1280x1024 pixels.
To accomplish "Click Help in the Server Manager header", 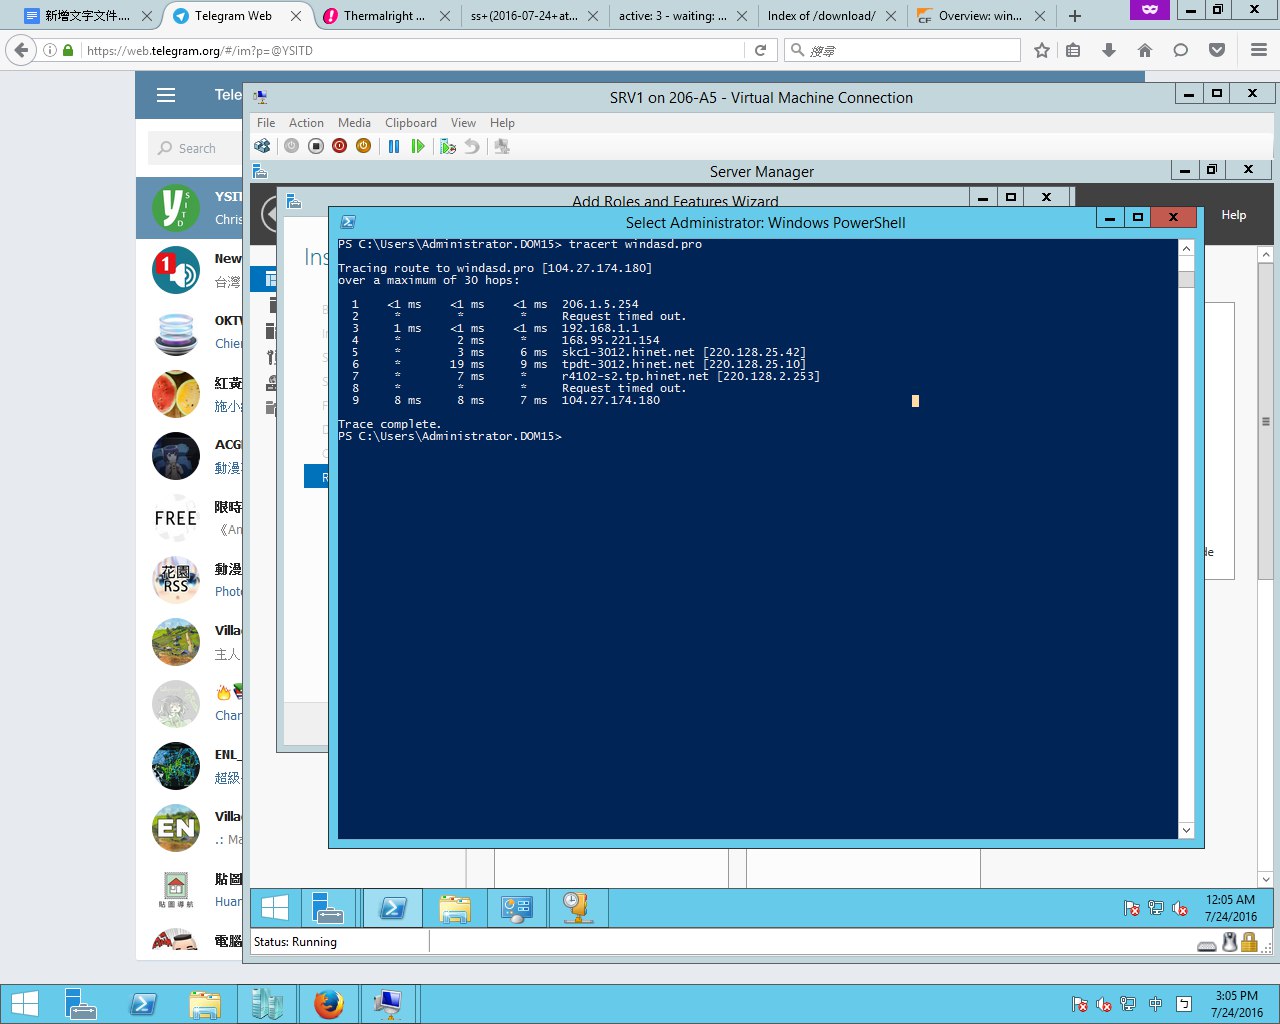I will click(x=1233, y=215).
